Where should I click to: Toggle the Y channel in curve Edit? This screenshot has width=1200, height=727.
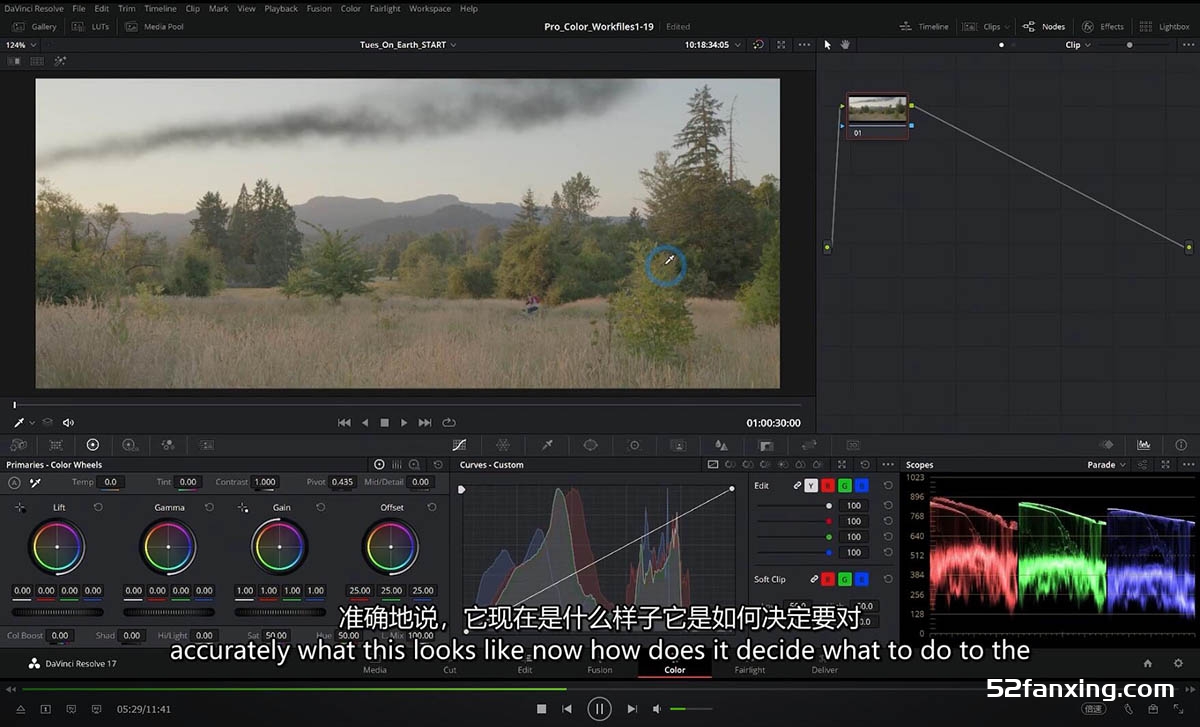(x=811, y=486)
